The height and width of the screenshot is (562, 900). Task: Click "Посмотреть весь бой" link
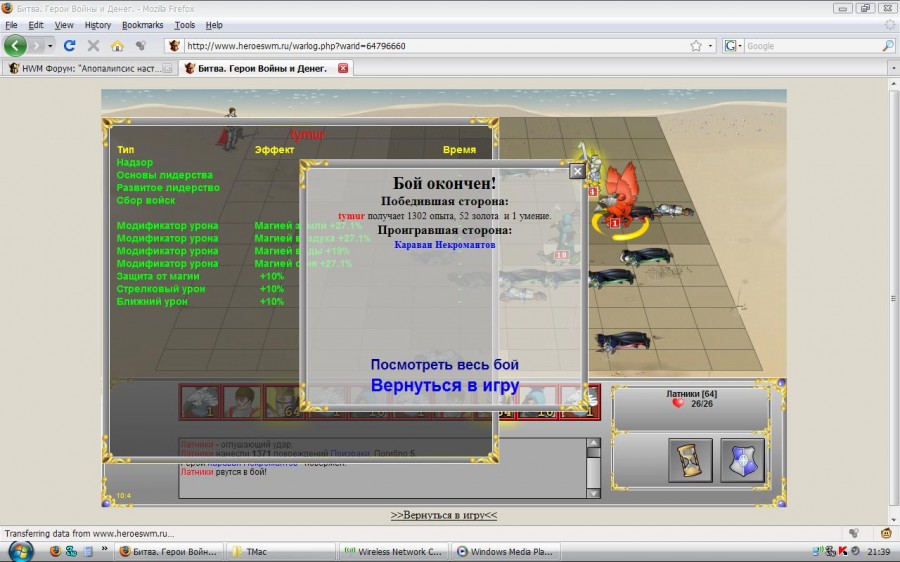[x=444, y=365]
